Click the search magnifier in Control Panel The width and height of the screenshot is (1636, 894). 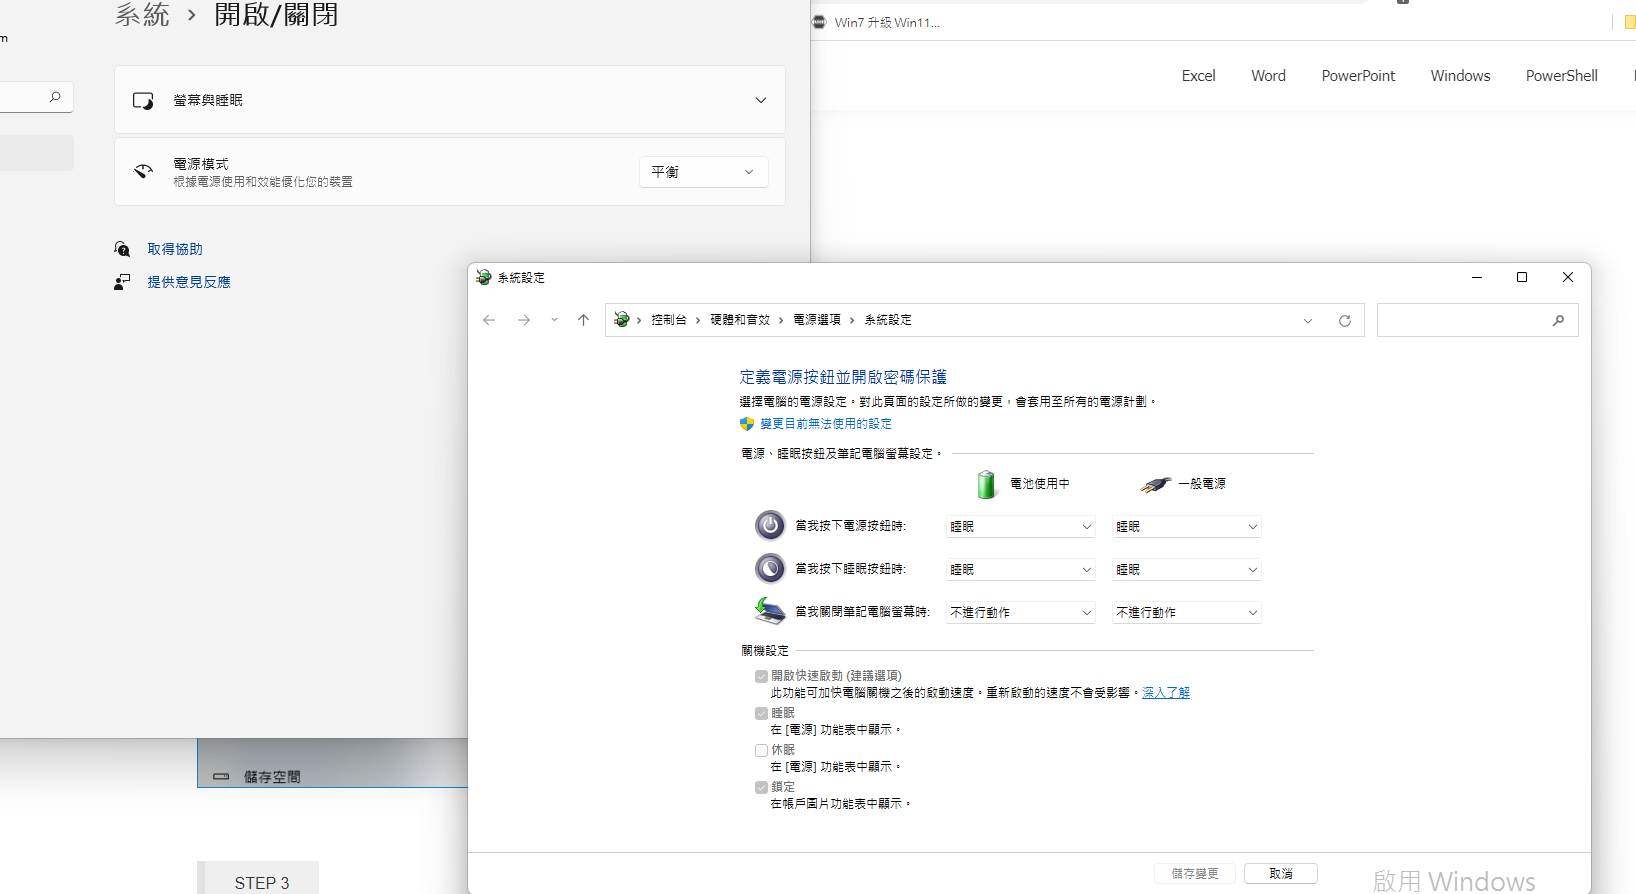(1558, 320)
